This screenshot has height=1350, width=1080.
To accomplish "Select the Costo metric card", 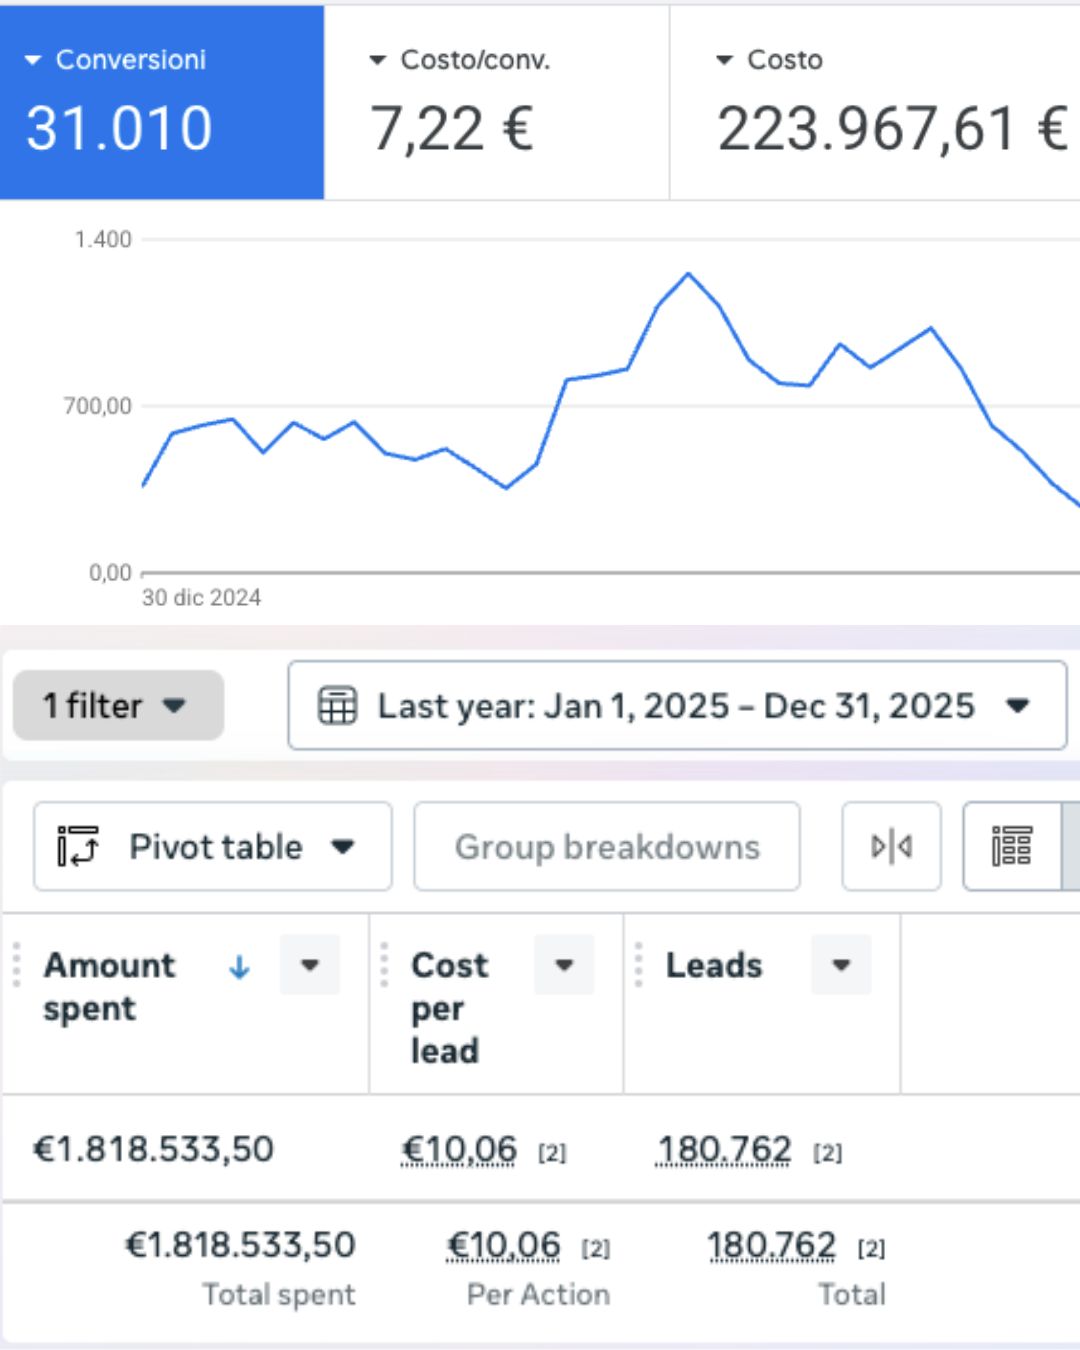I will (875, 102).
